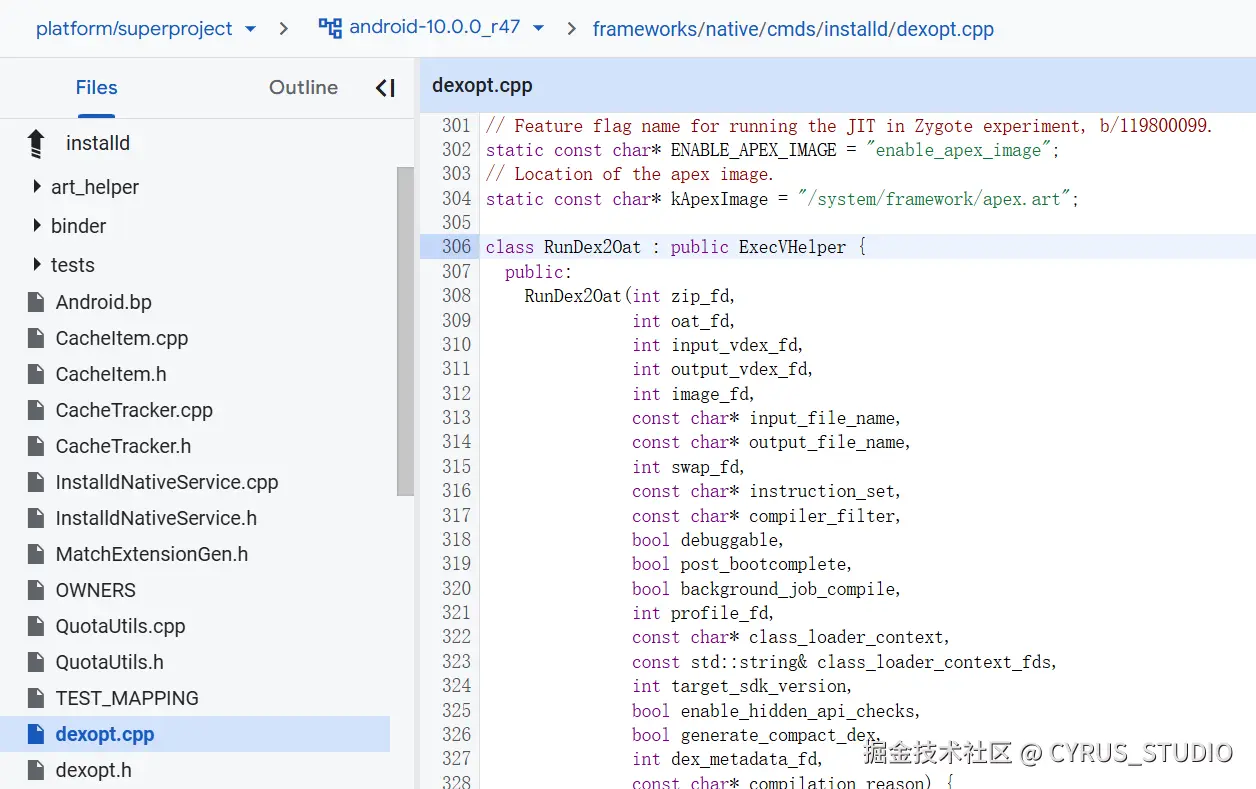Switch to the Outline tab
This screenshot has width=1256, height=789.
[303, 87]
